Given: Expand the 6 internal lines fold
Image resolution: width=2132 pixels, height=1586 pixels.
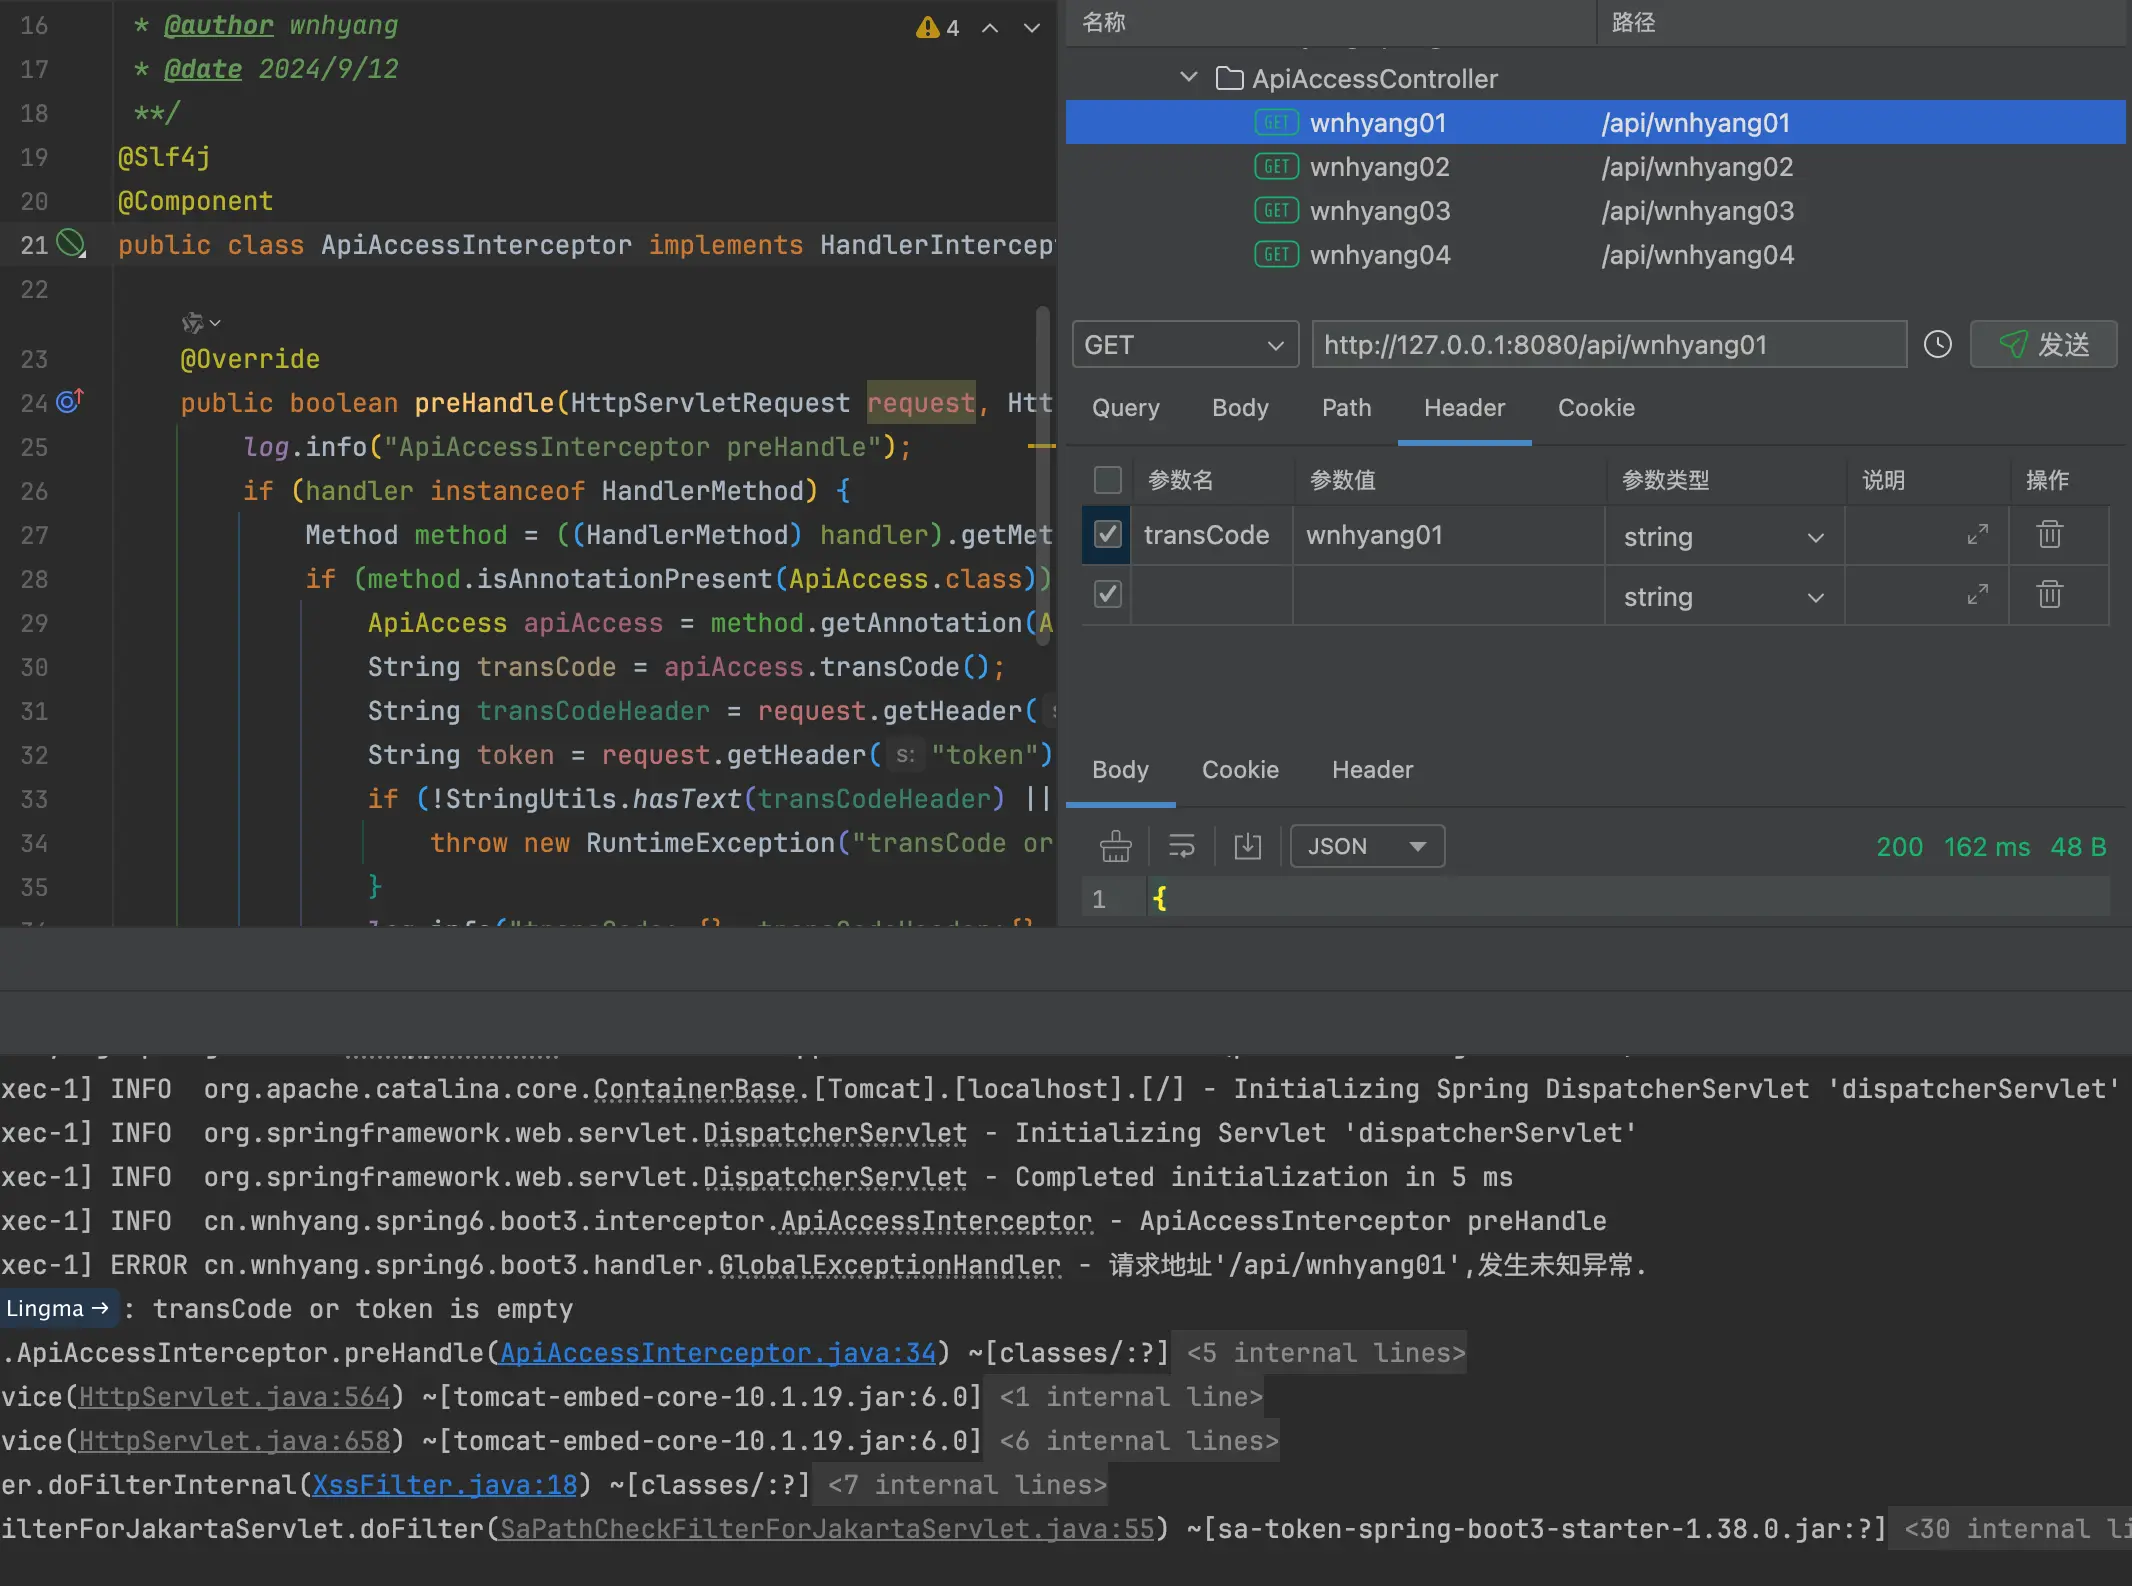Looking at the screenshot, I should [1139, 1441].
